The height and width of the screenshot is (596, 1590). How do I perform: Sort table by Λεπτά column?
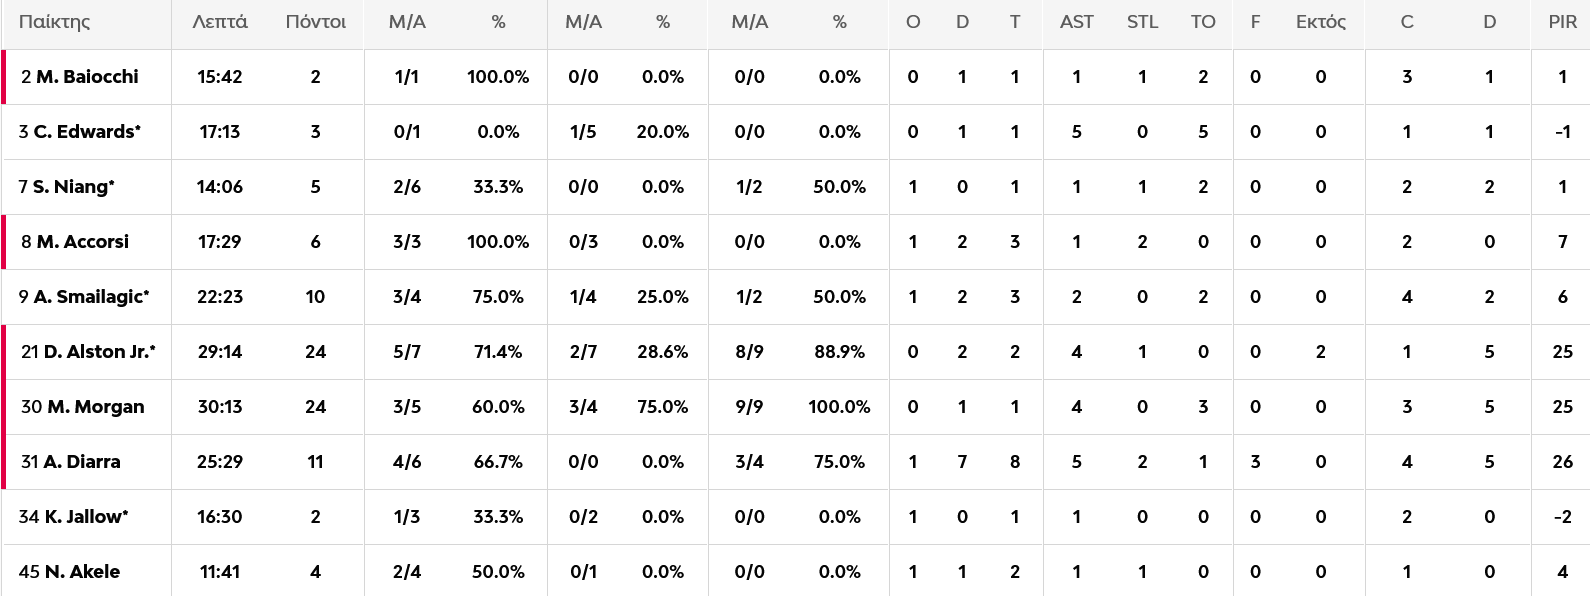click(x=220, y=22)
